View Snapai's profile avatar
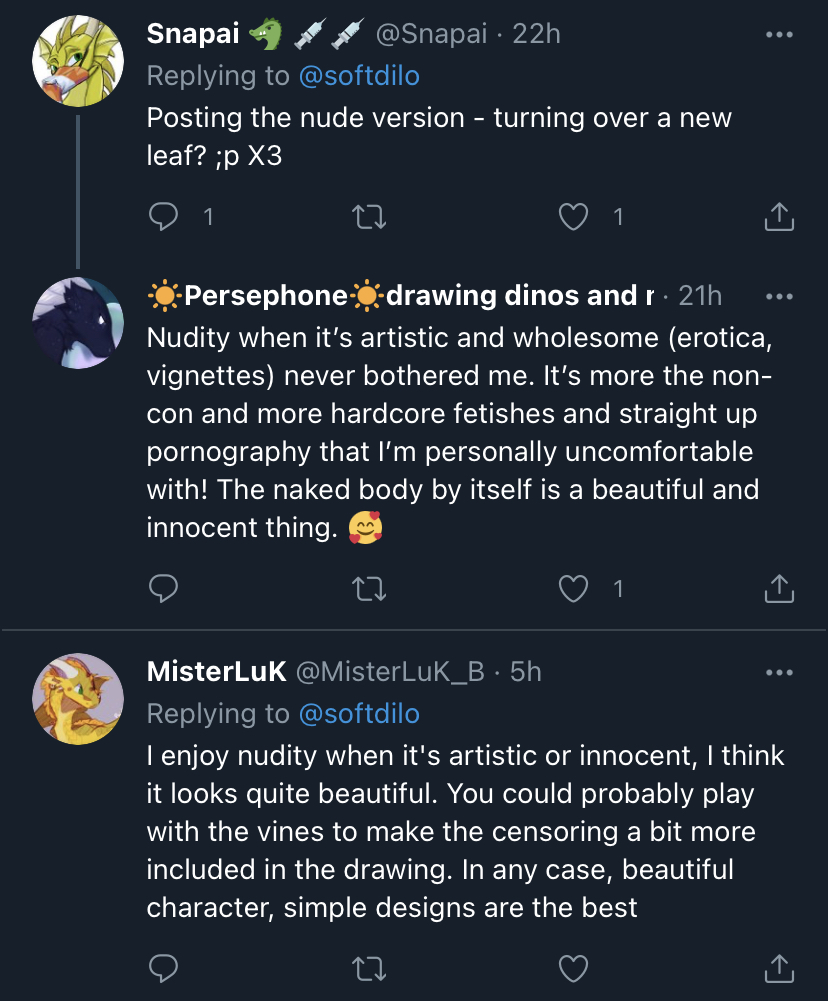Screen dimensions: 828x1001 [78, 61]
